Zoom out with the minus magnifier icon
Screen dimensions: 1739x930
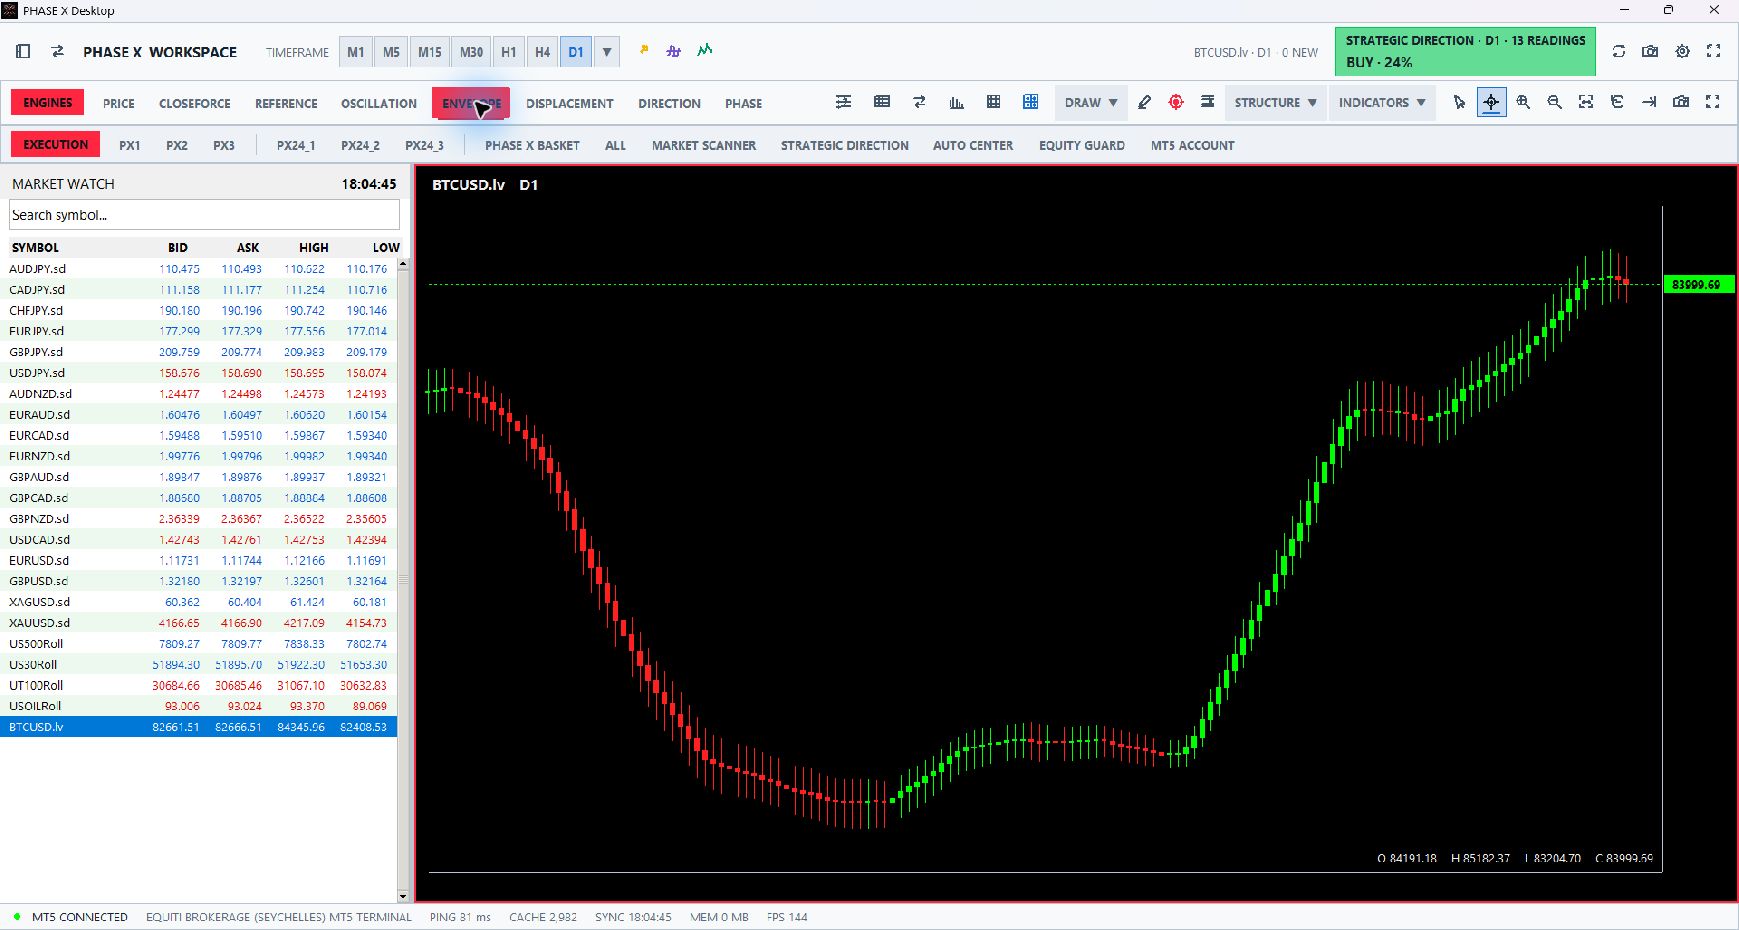click(1555, 102)
